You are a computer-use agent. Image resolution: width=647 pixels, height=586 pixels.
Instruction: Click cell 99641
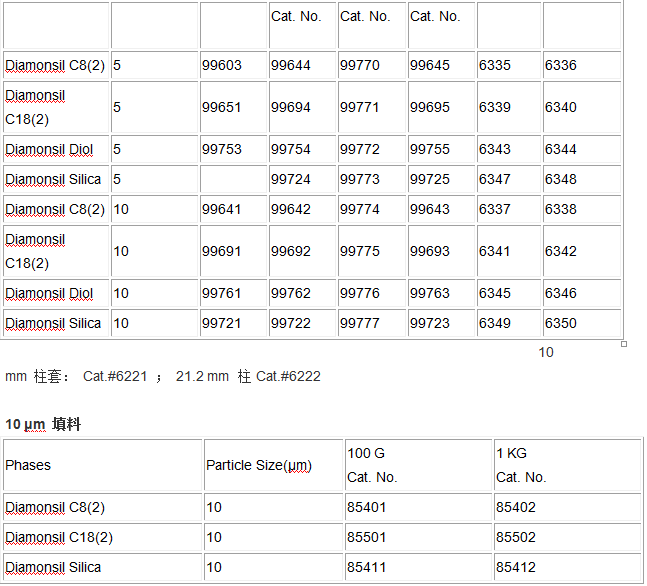(x=233, y=209)
